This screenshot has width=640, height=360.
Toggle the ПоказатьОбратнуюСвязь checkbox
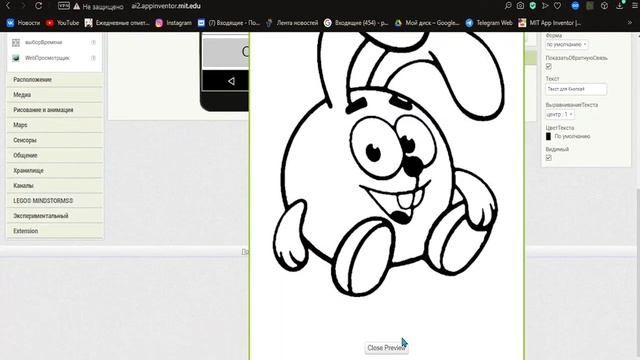[549, 66]
